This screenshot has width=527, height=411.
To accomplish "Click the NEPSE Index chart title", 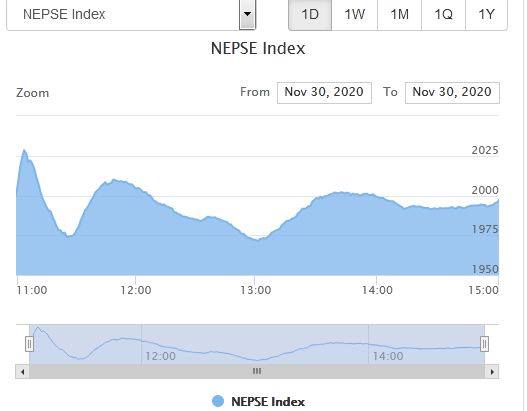I will coord(258,48).
